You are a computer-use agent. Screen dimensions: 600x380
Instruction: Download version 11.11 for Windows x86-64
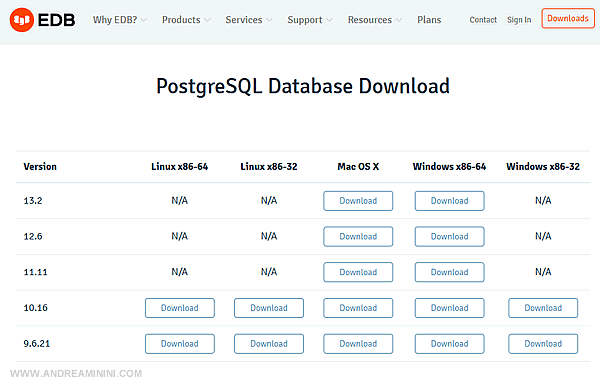[449, 272]
